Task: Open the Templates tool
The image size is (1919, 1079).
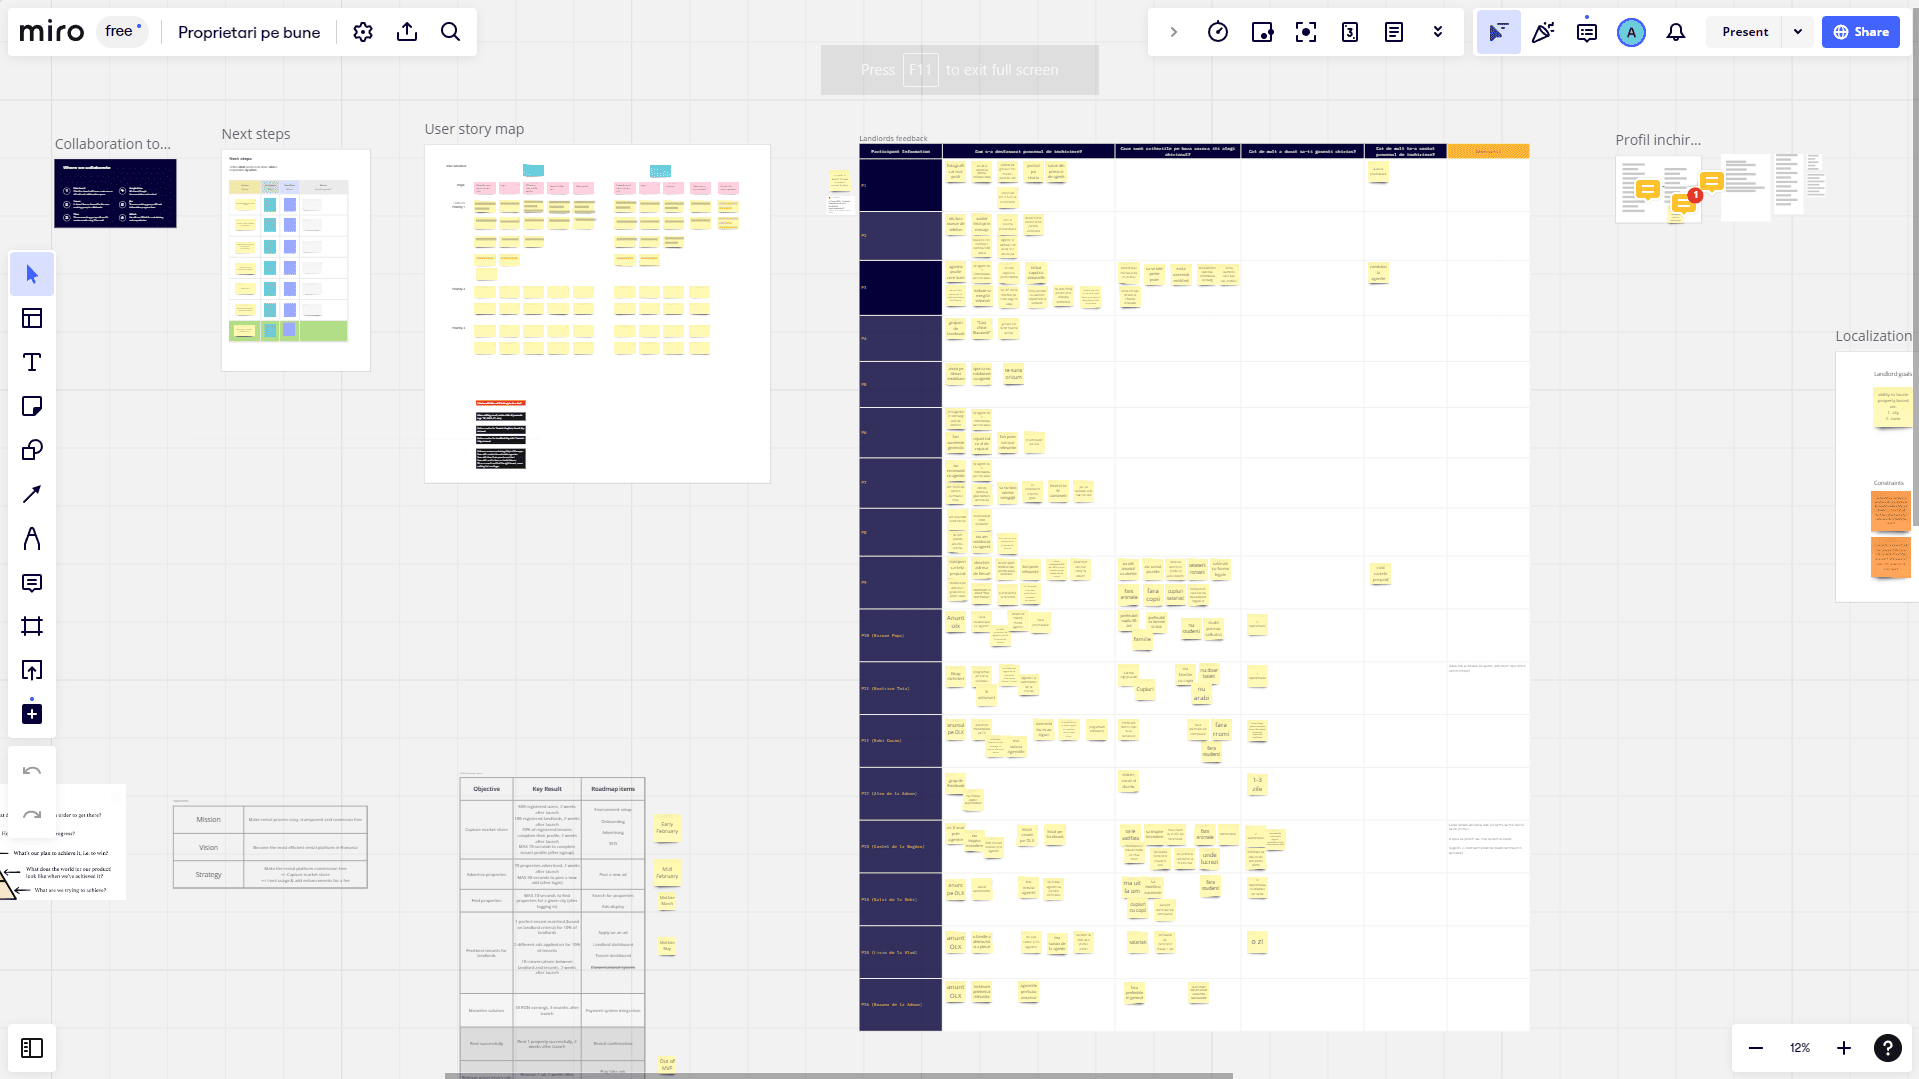Action: pyautogui.click(x=32, y=318)
